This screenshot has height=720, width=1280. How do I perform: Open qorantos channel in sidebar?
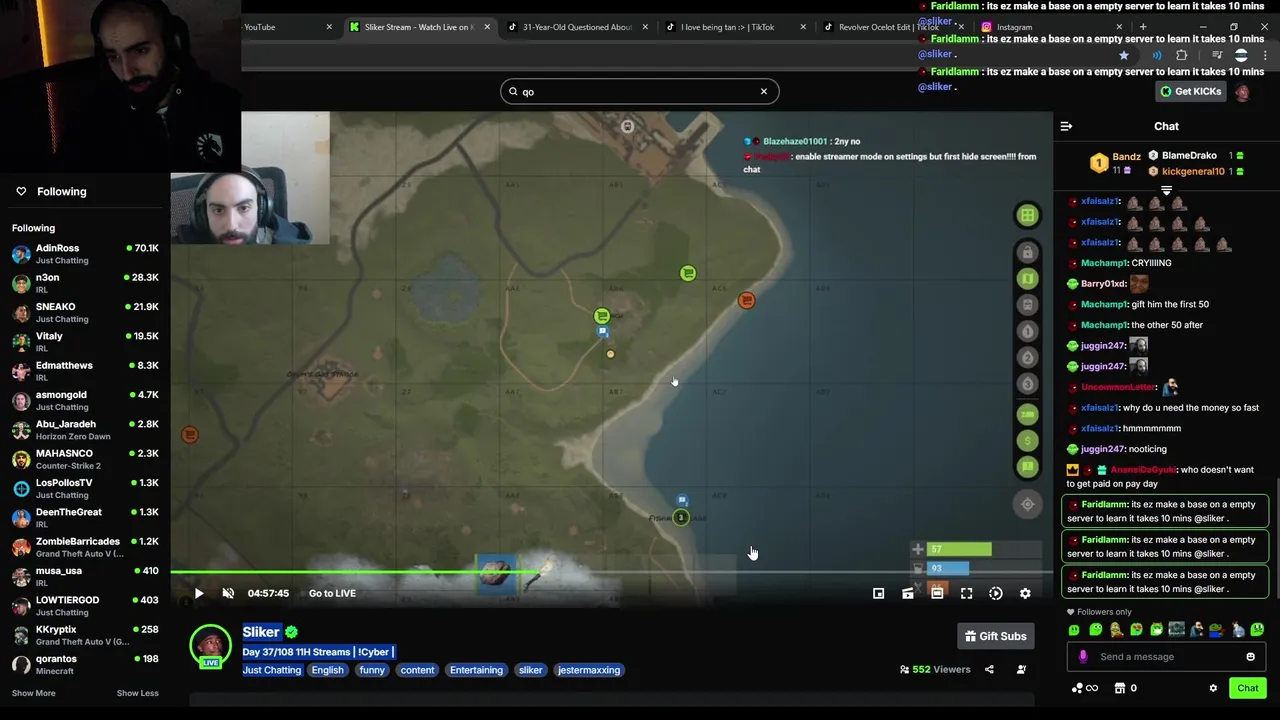[x=85, y=664]
